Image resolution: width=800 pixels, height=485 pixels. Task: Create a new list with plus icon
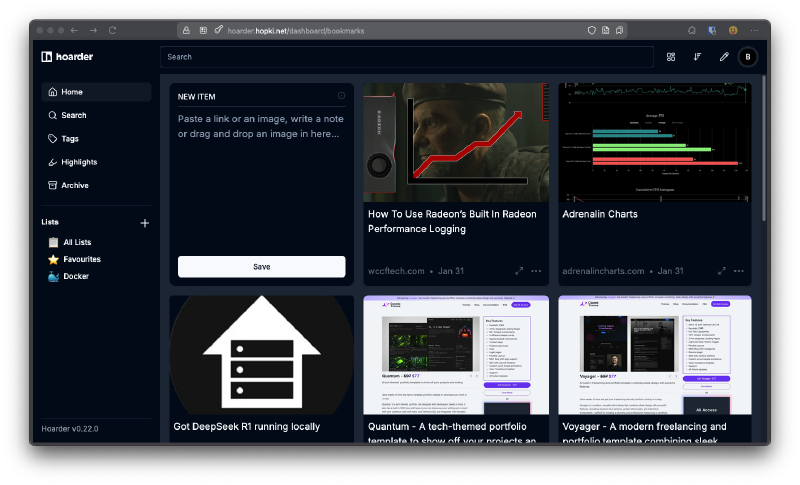pyautogui.click(x=144, y=223)
